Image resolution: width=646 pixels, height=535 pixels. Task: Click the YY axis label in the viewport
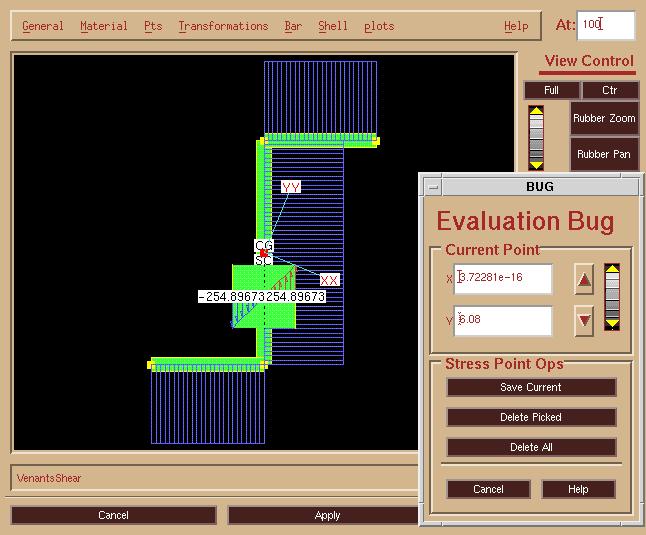pos(290,187)
